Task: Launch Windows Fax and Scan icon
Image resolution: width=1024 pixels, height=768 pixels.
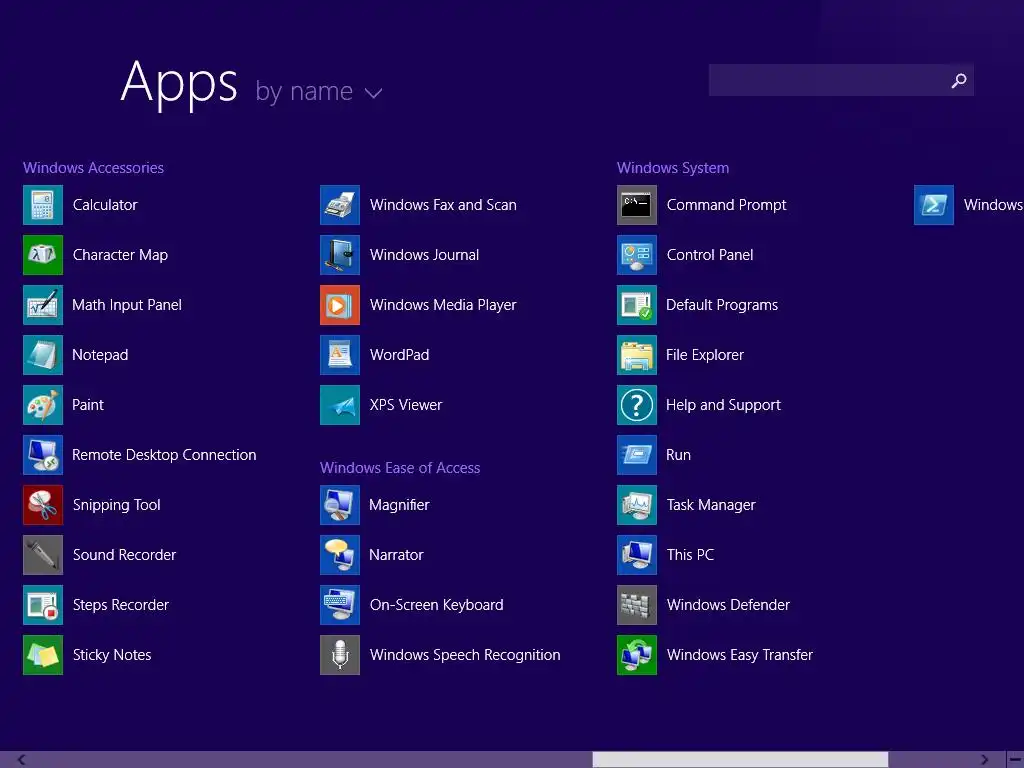Action: 340,205
